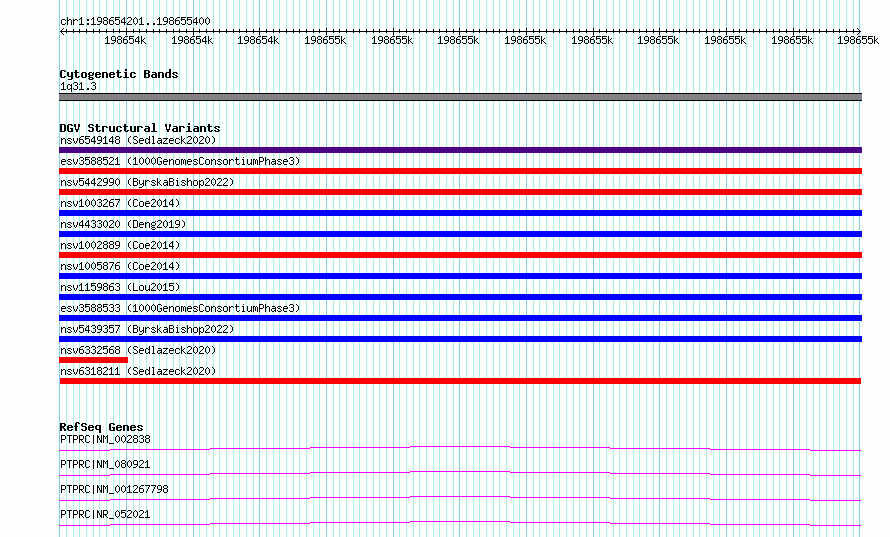The image size is (890, 537).
Task: Open nsv6318211 (Sedlazeck2020) label
Action: point(138,371)
